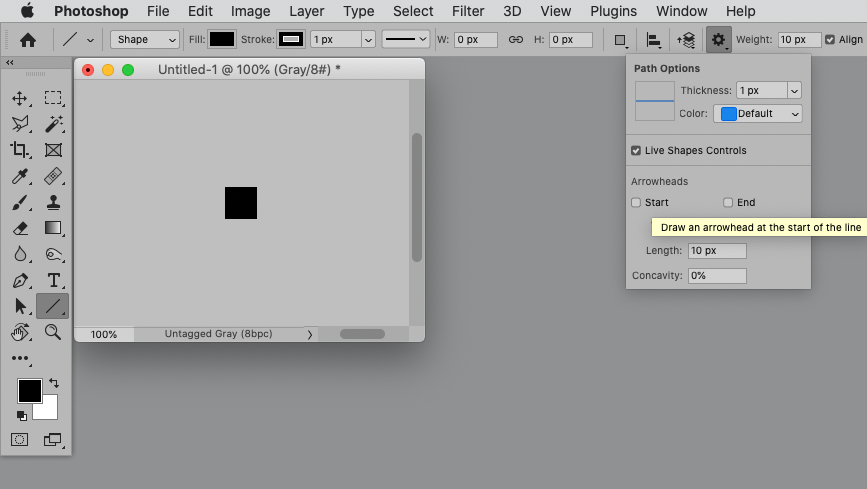Enable the End arrowhead checkbox

click(728, 202)
